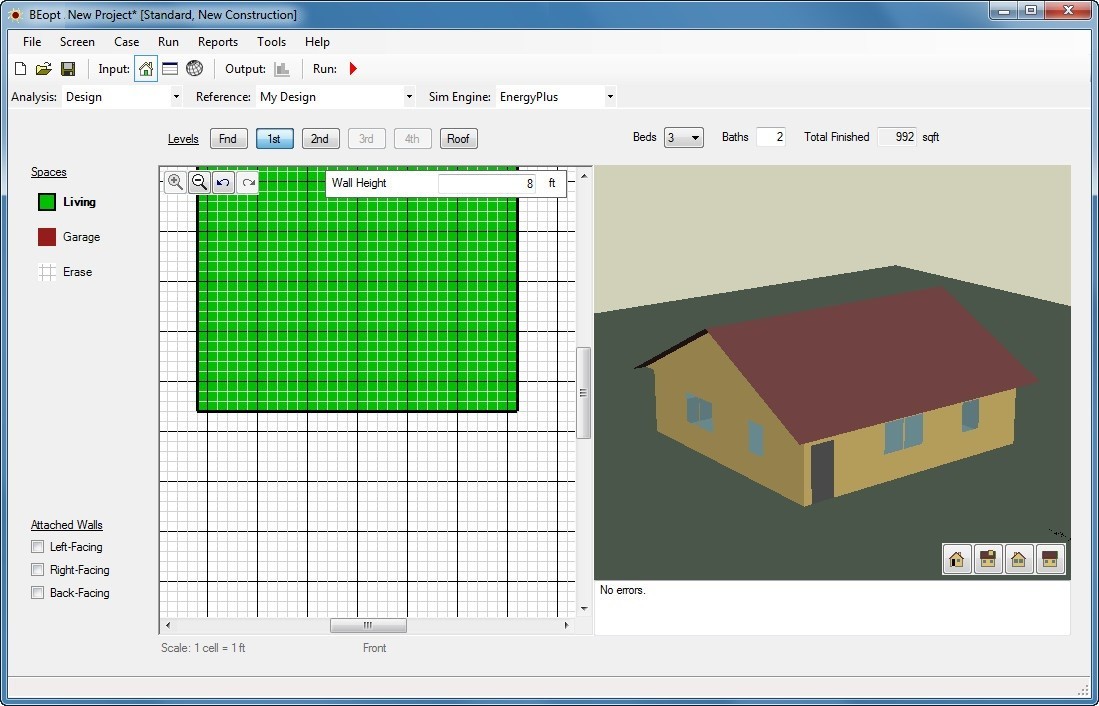Click the horizontal scrollbar under the grid
Viewport: 1099px width, 706px height.
pos(368,625)
